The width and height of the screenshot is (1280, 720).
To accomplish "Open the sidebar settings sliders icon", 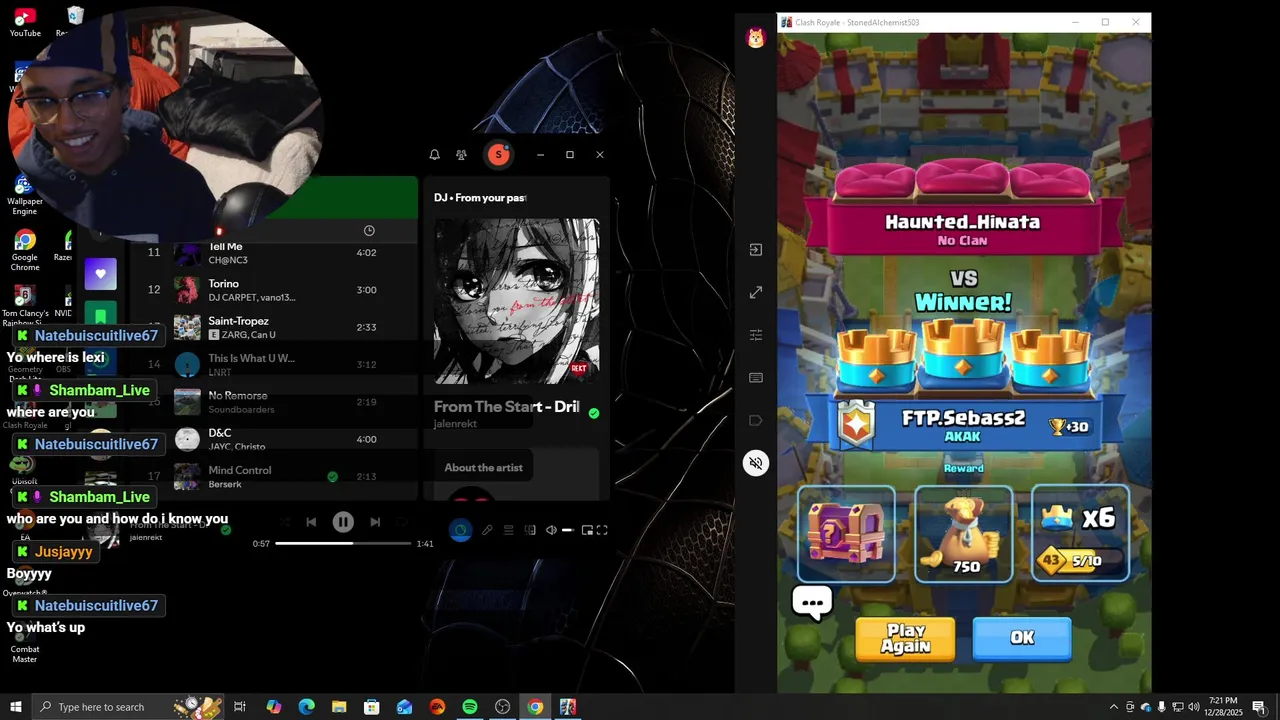I will coord(756,335).
